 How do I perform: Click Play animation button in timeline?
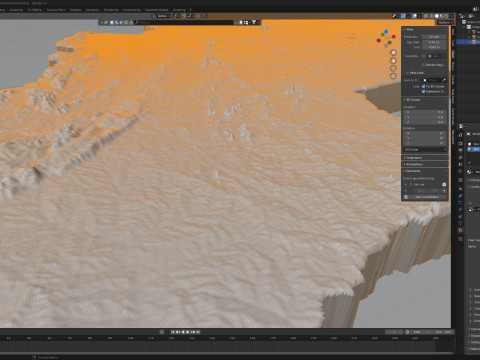tap(188, 332)
